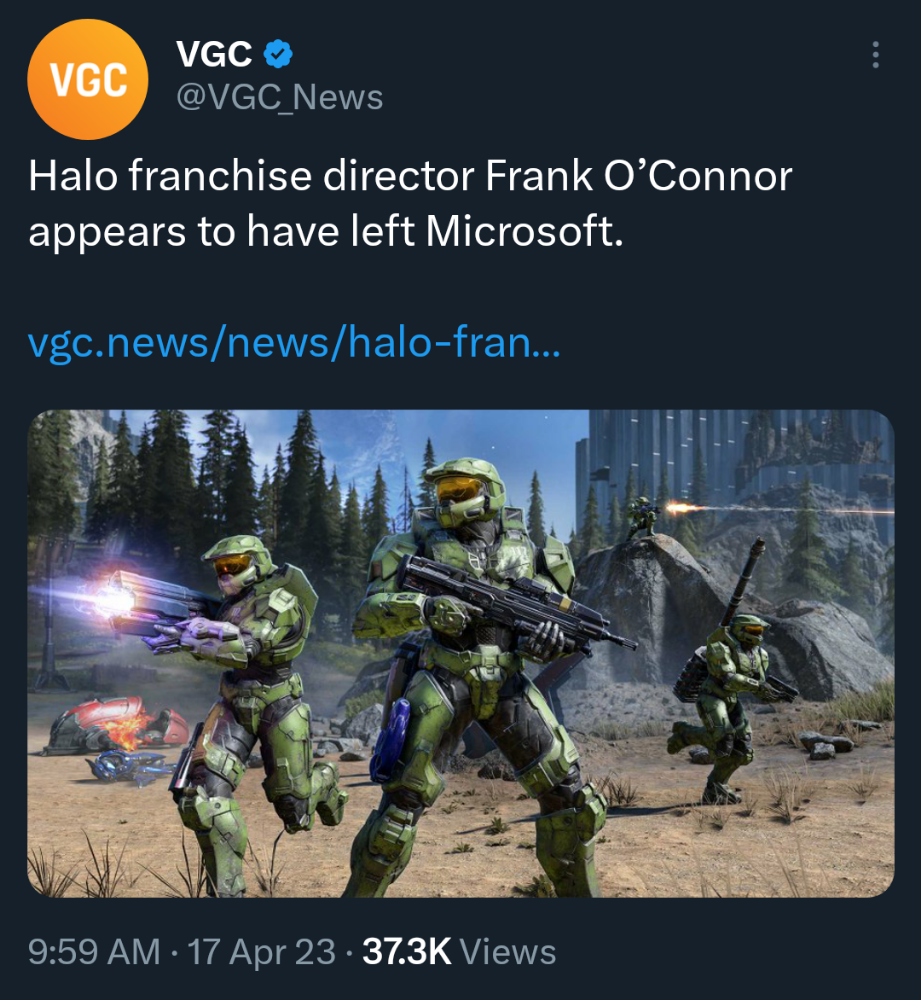Click the blue verified checkmark badge
The height and width of the screenshot is (1000, 921).
278,54
